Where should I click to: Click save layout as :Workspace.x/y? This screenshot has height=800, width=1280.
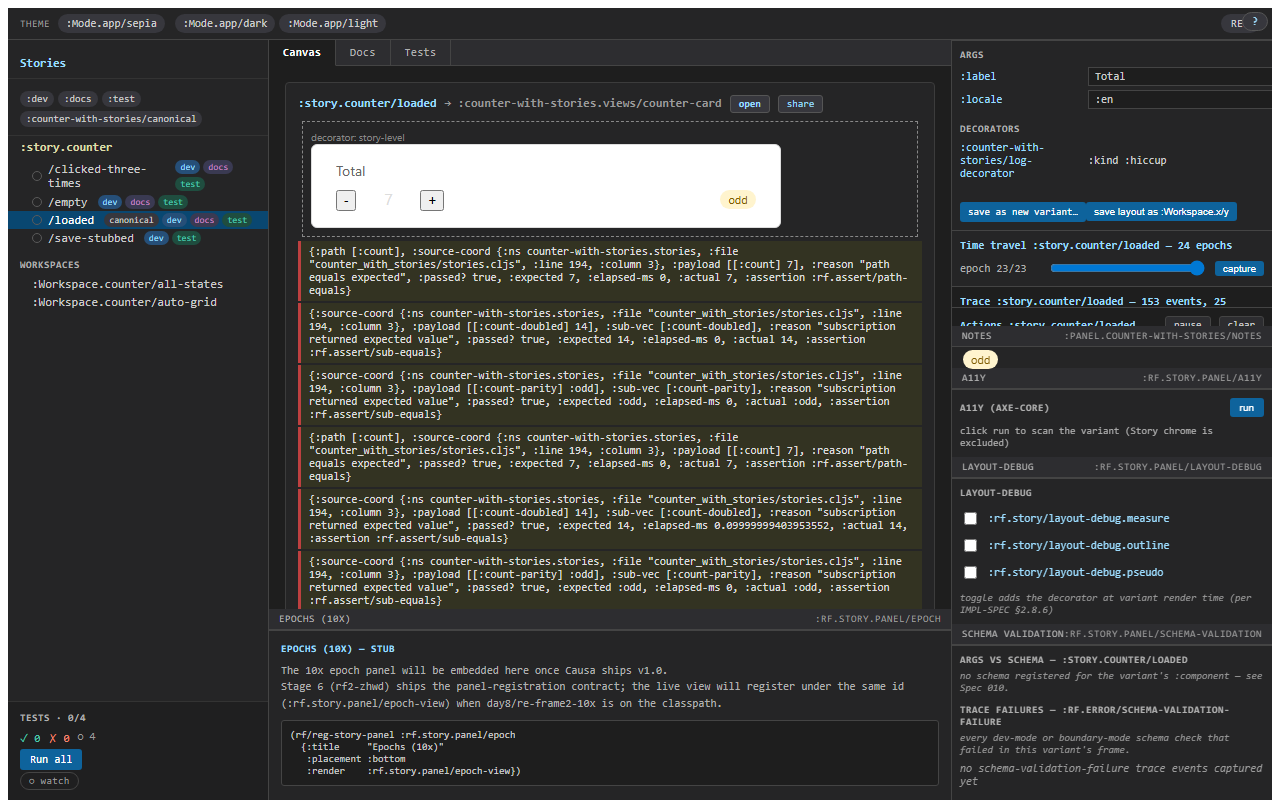click(x=1162, y=212)
